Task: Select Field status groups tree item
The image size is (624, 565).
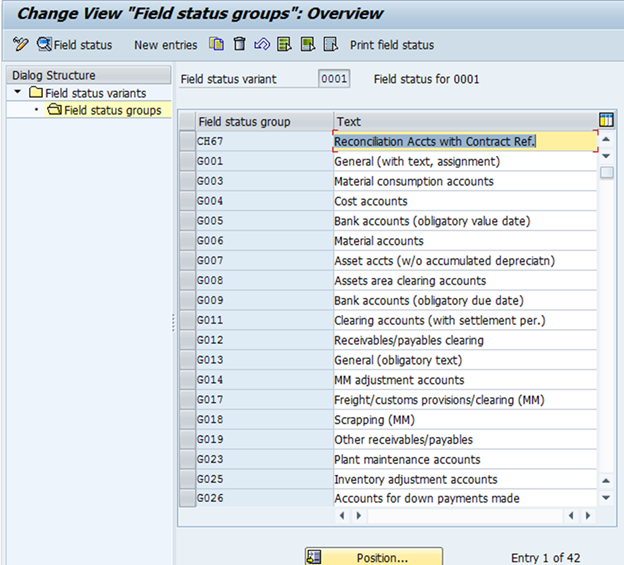Action: 113,110
